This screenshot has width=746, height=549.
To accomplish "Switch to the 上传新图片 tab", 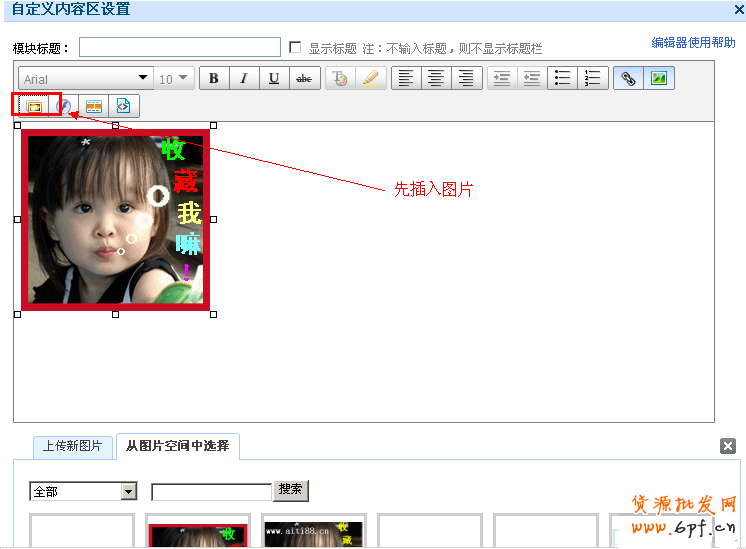I will coord(72,446).
